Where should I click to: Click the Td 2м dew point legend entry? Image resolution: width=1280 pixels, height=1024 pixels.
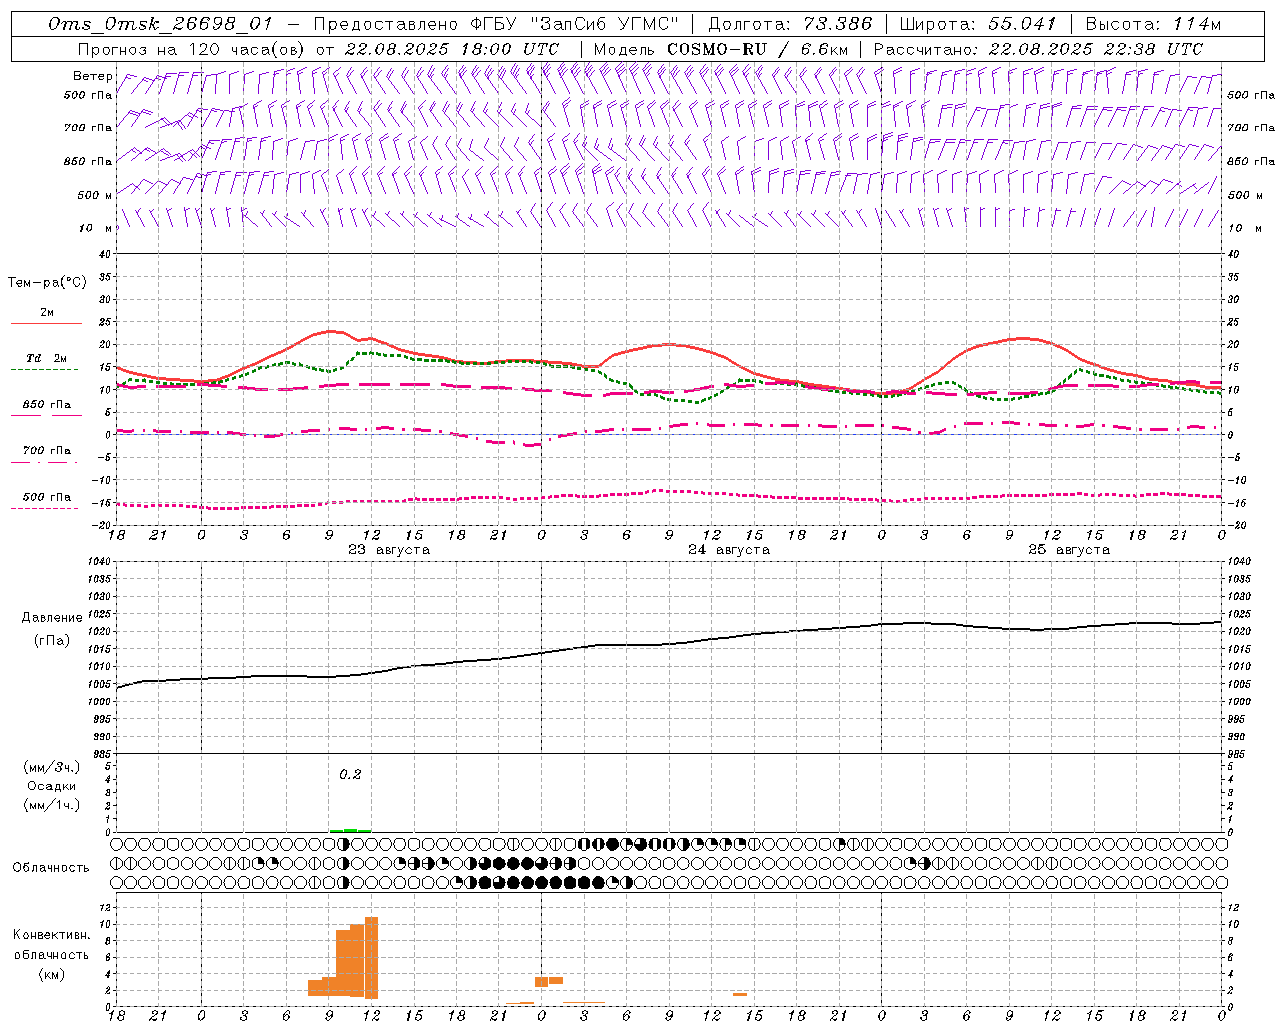(46, 358)
